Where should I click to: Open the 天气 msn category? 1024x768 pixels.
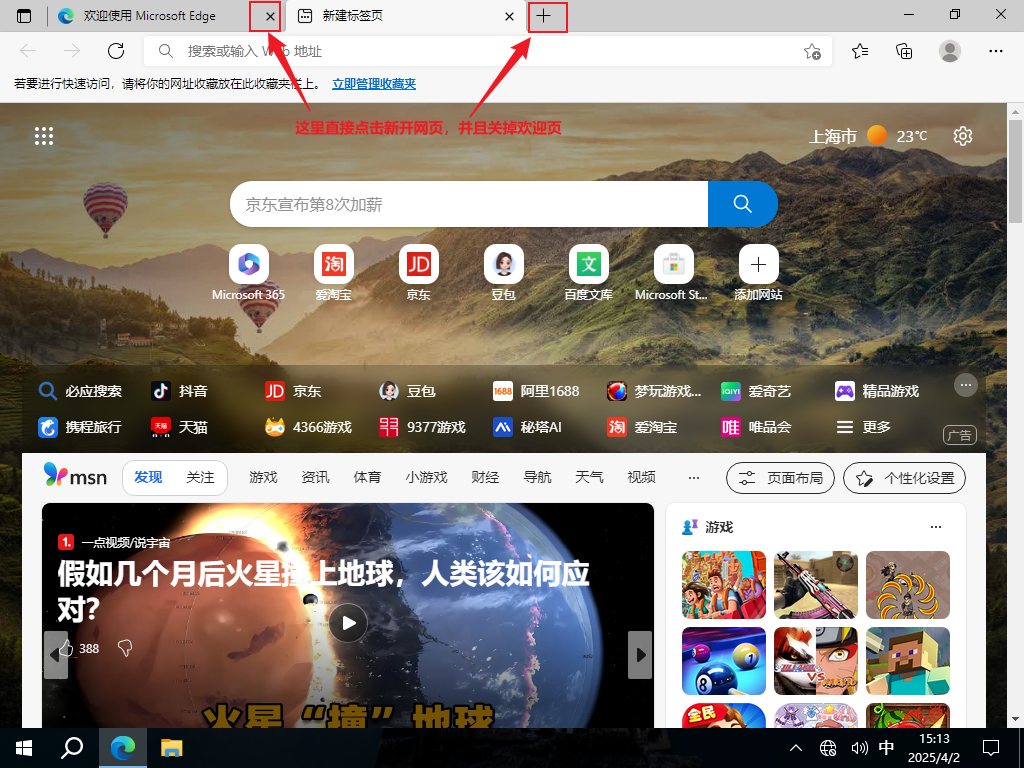click(x=589, y=477)
